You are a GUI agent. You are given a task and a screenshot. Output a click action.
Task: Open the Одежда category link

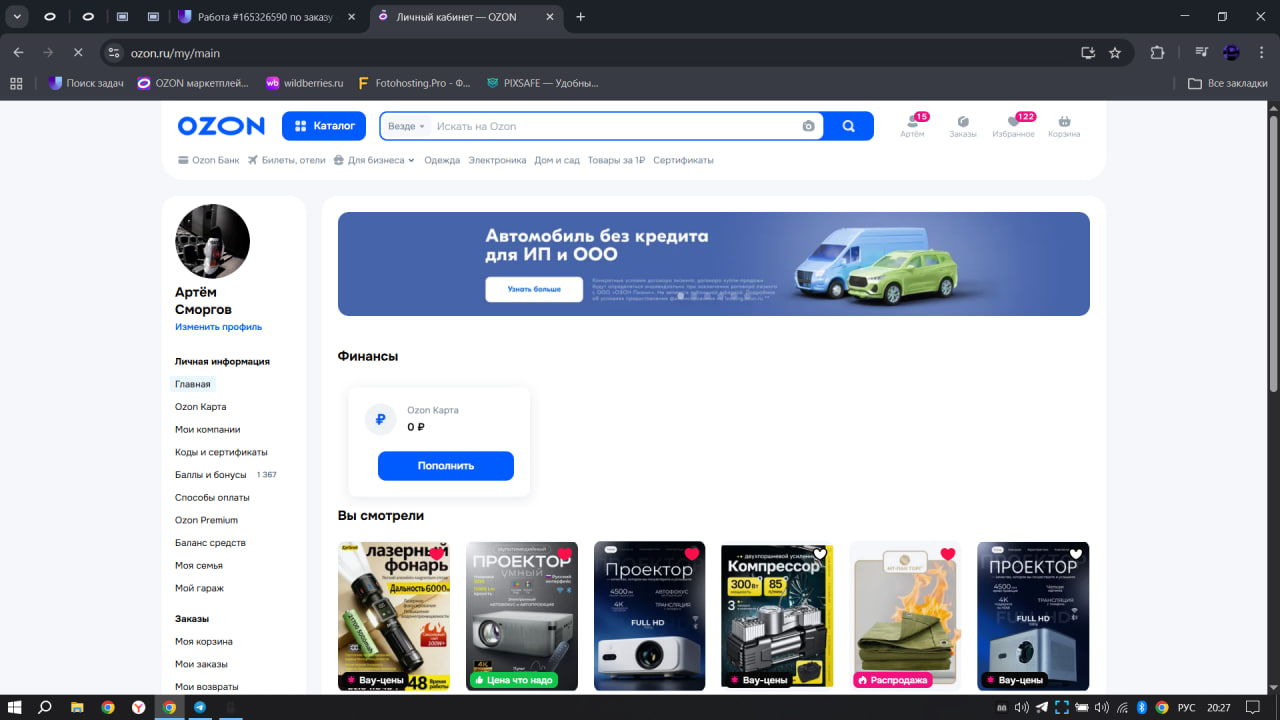[442, 160]
